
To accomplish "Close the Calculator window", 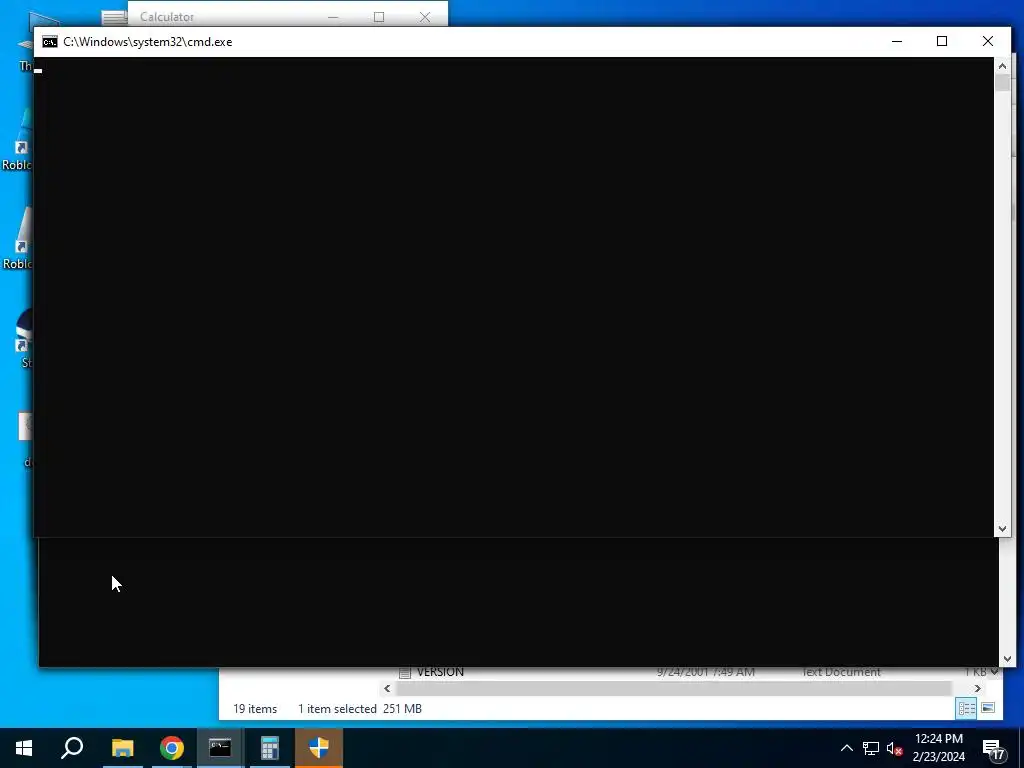I will click(x=425, y=17).
